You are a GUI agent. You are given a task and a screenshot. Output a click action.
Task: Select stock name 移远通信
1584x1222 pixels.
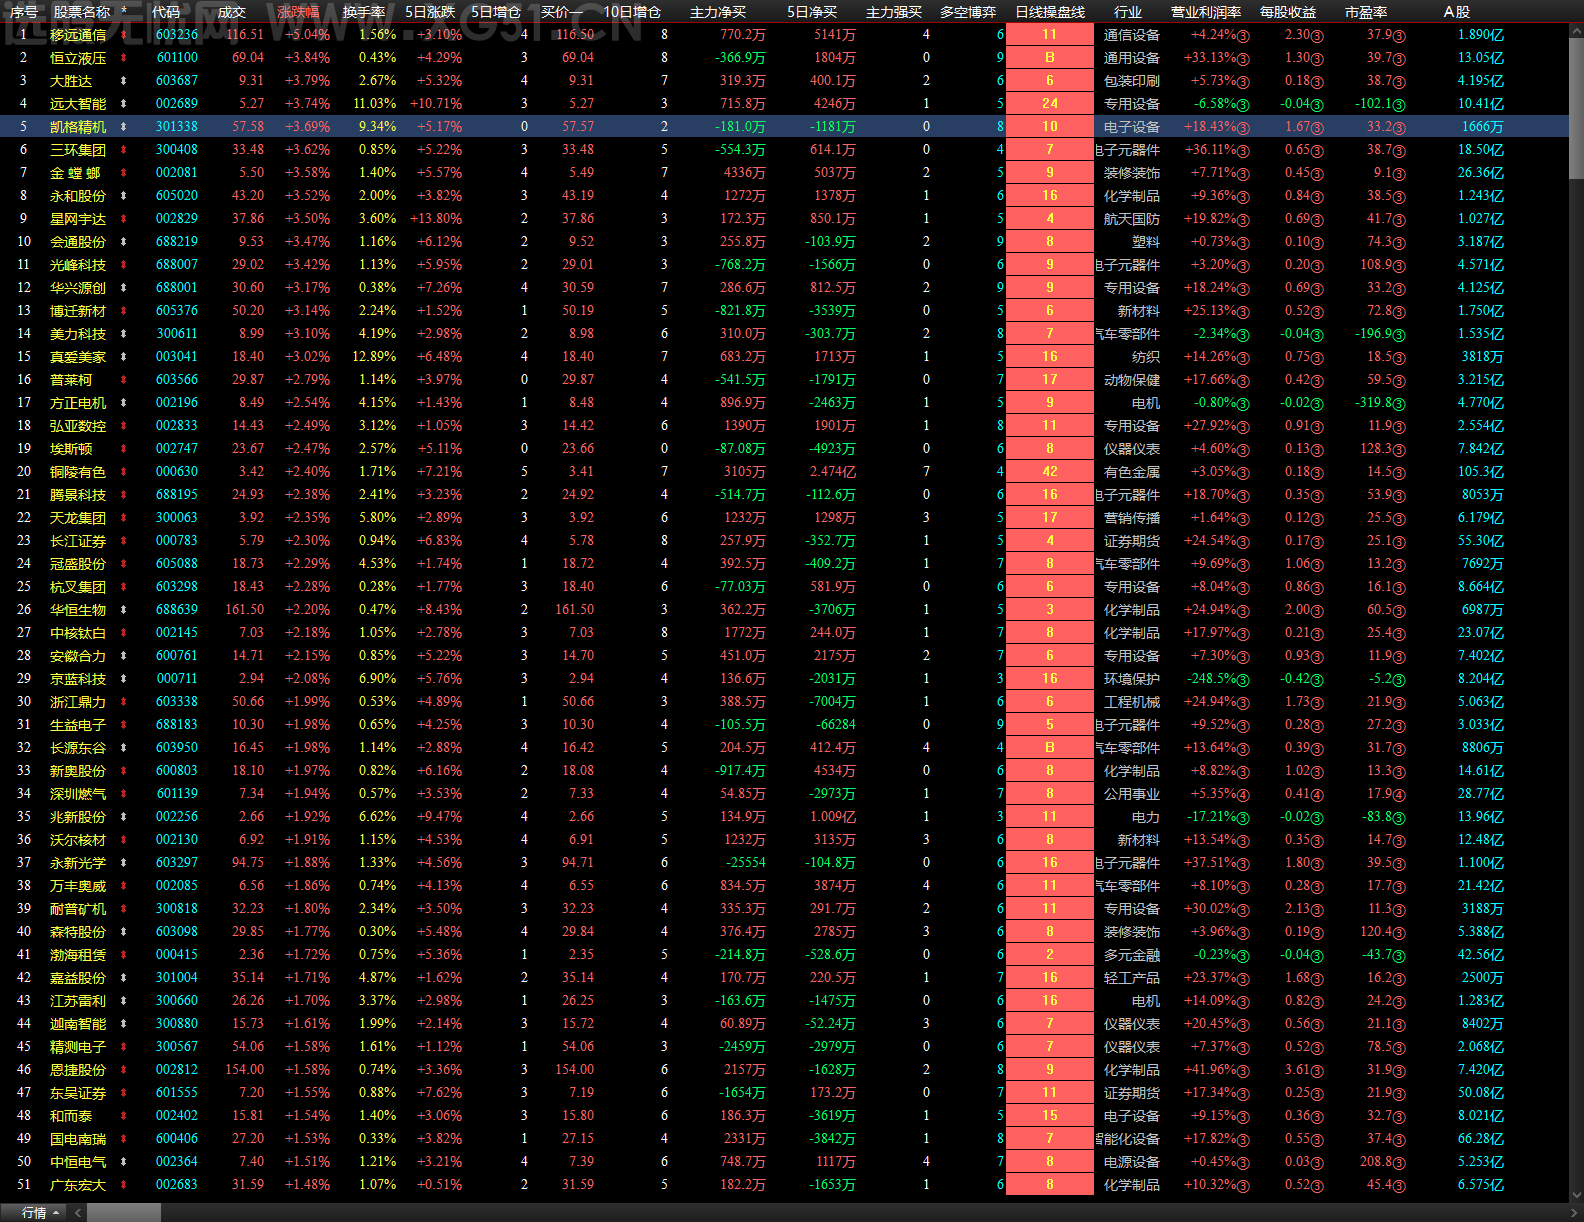pyautogui.click(x=78, y=35)
